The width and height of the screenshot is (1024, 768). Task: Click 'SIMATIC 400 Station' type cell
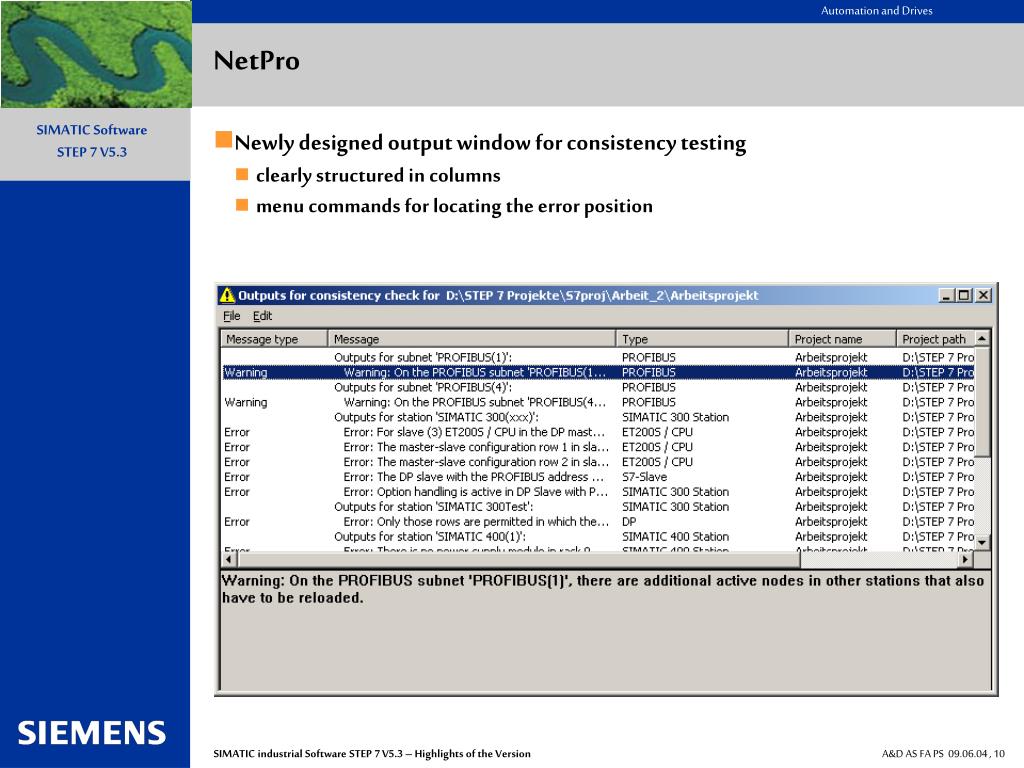pos(675,537)
